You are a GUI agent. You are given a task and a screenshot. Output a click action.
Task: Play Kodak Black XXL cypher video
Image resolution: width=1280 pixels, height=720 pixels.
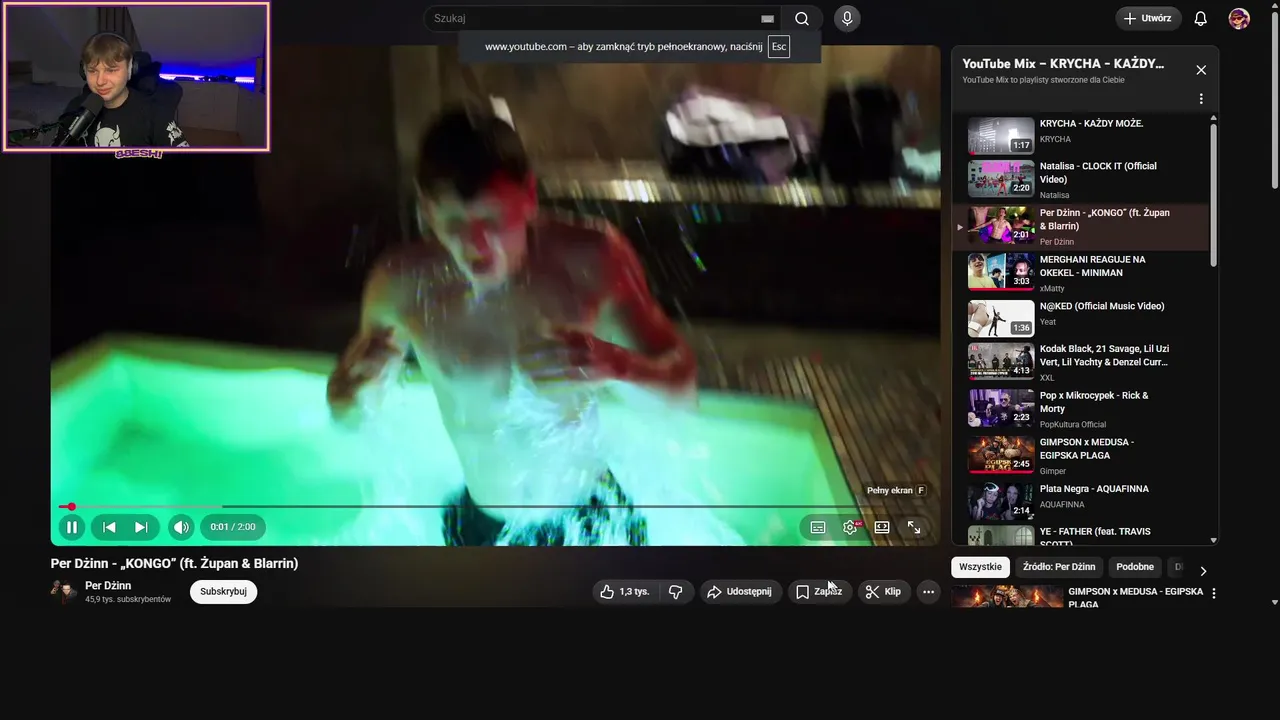(1080, 363)
